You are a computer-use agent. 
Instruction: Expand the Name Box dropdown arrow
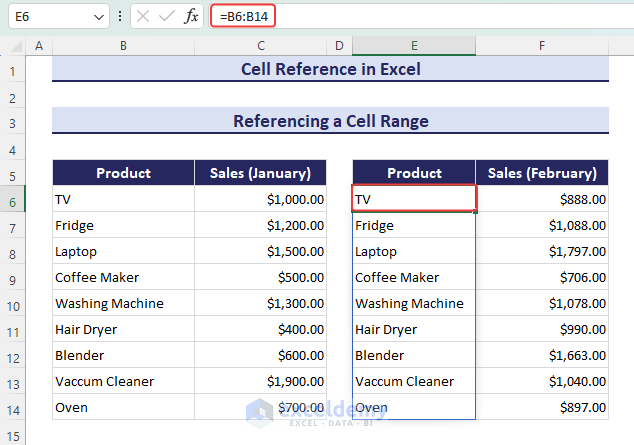point(98,17)
